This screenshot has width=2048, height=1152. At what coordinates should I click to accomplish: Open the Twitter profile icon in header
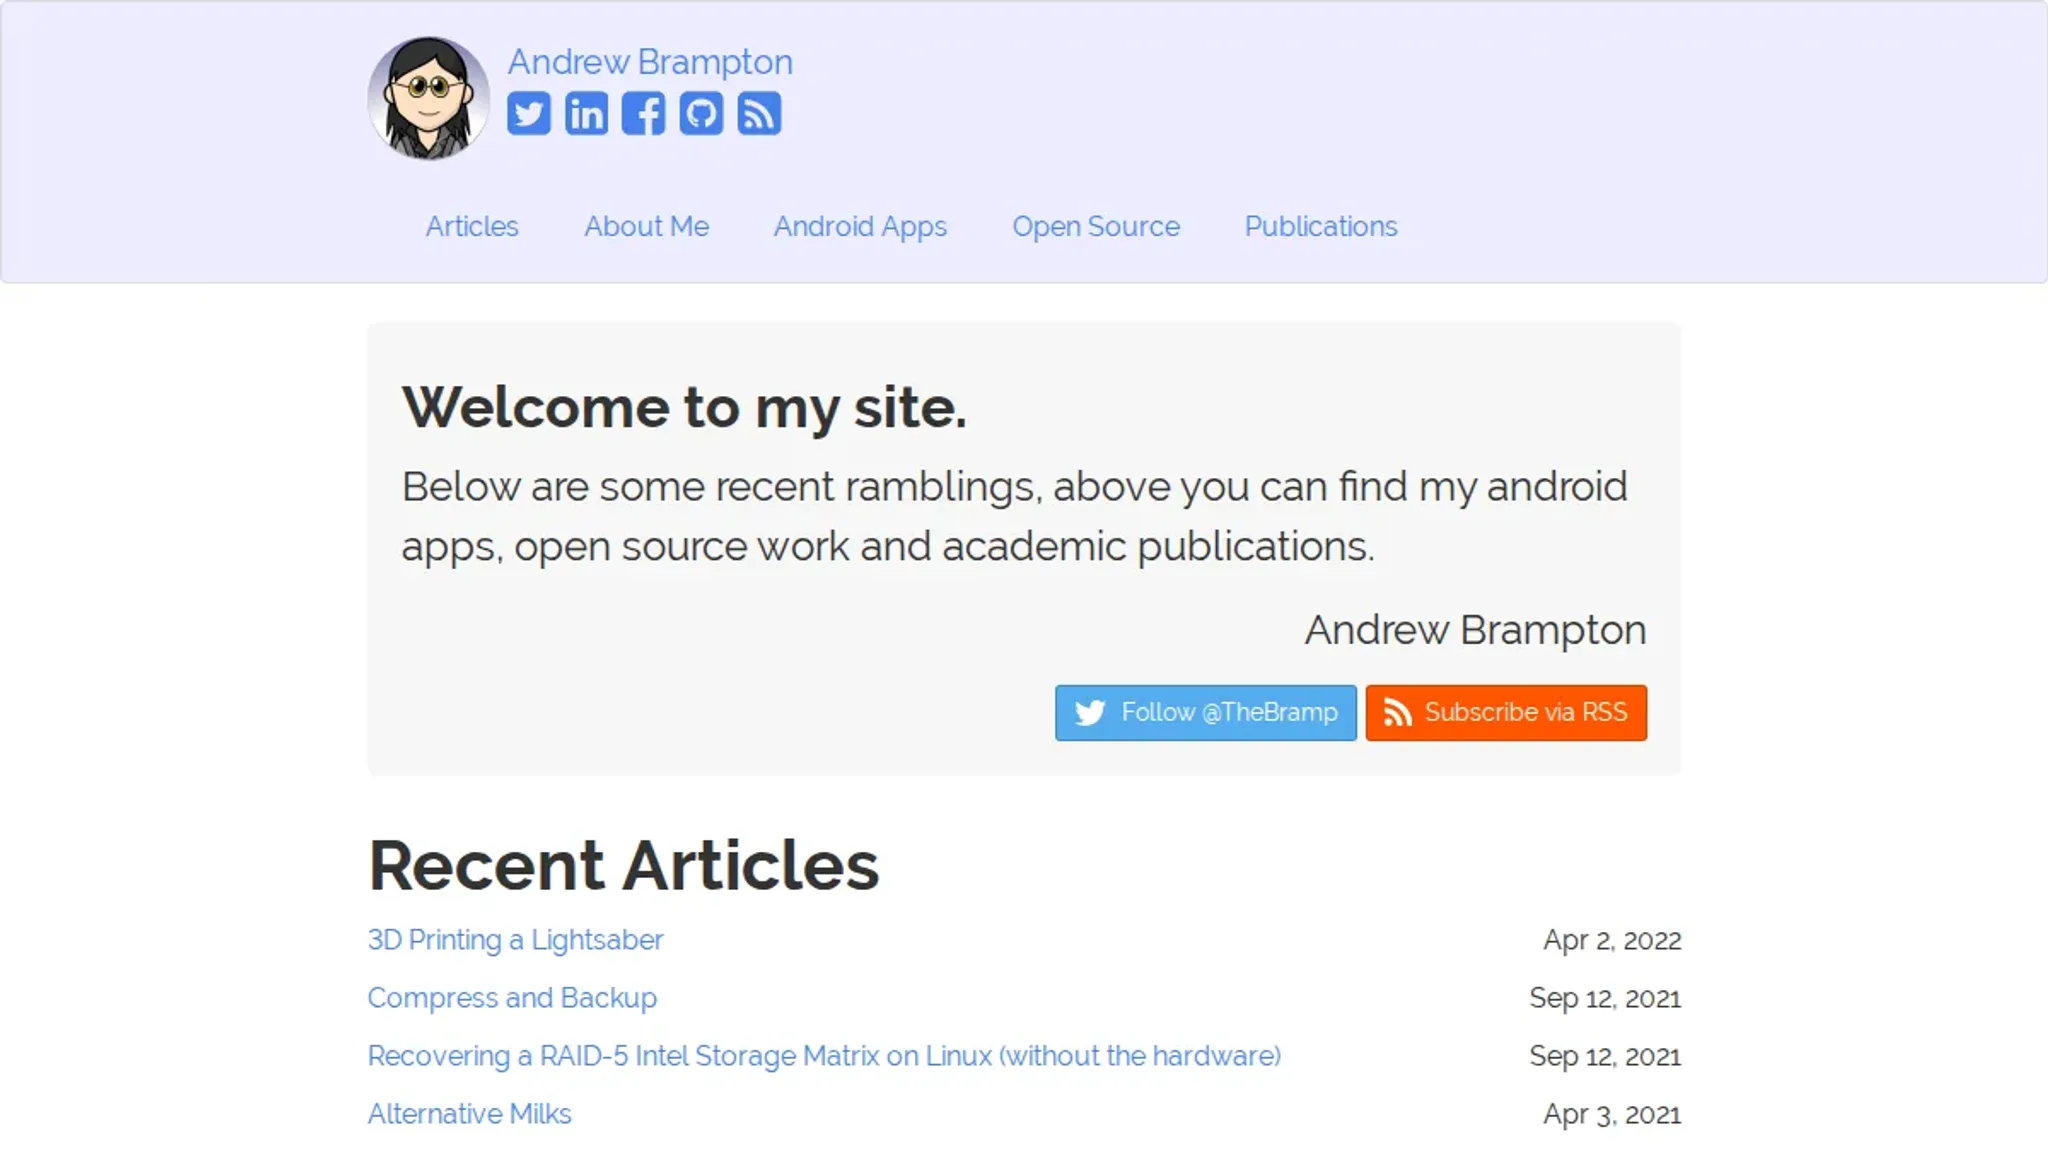[528, 113]
